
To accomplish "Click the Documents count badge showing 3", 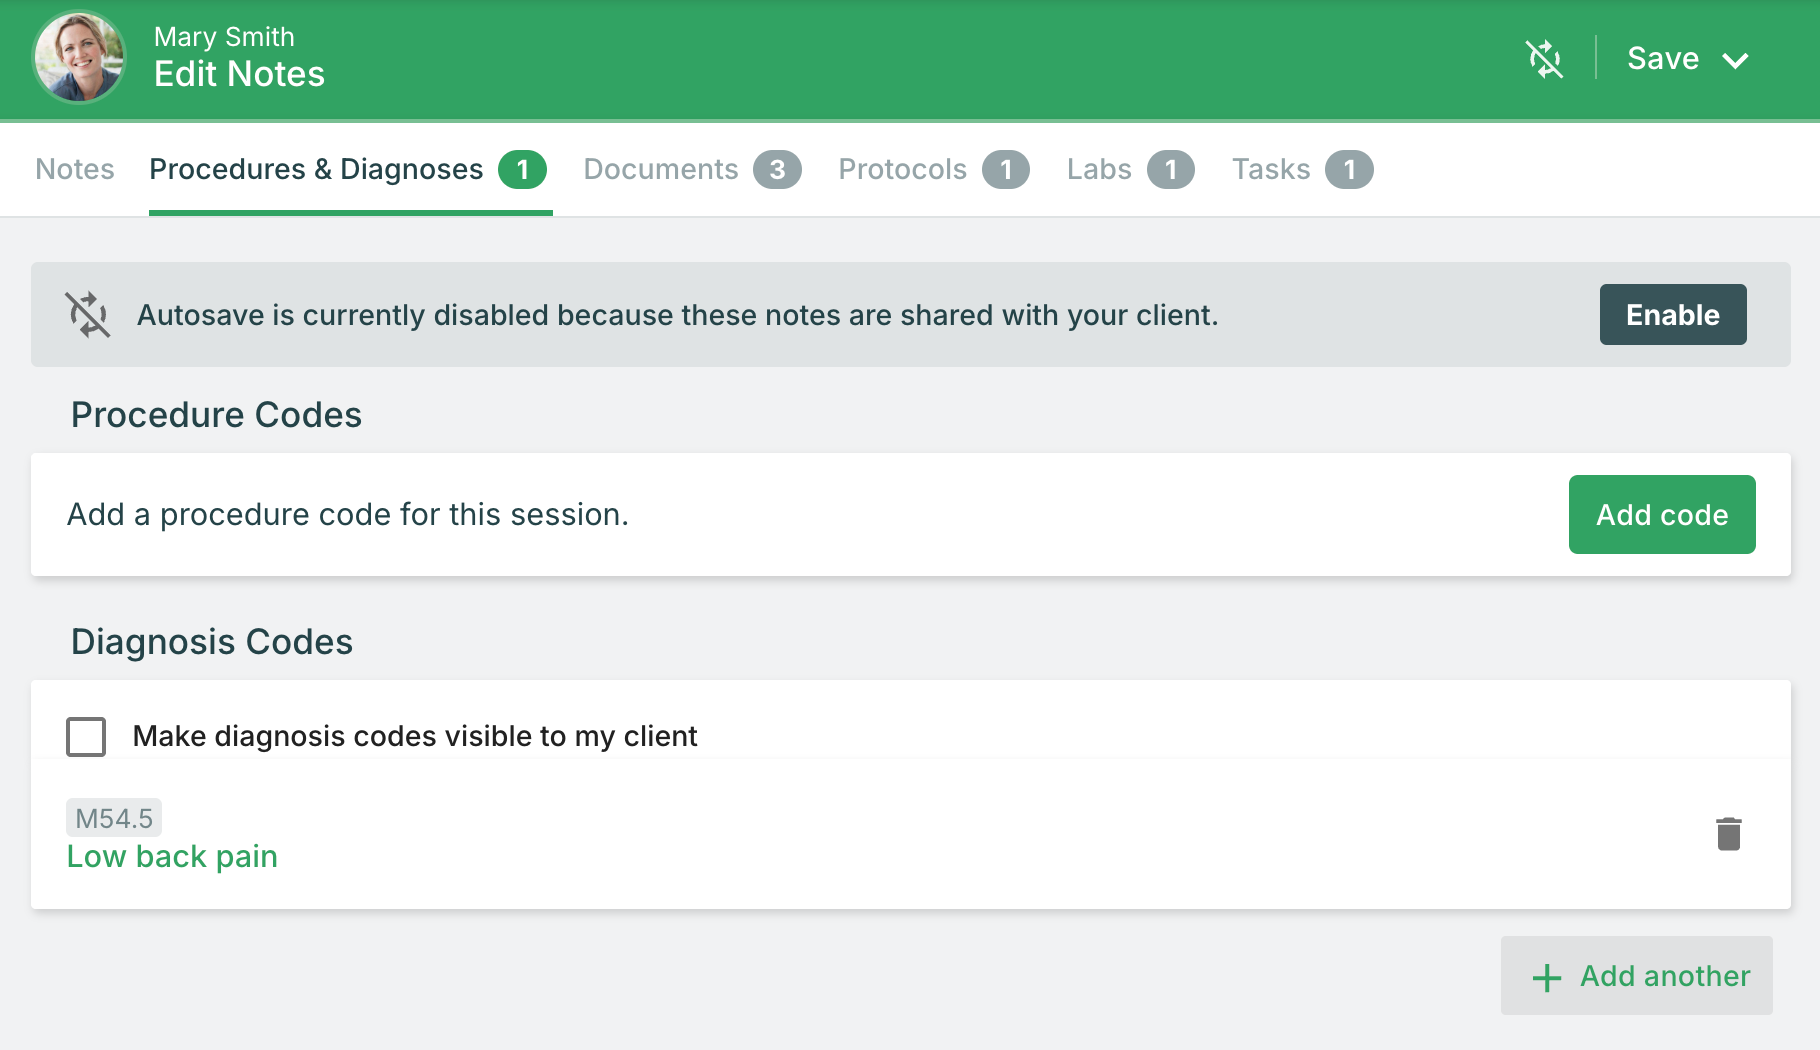I will pos(777,170).
